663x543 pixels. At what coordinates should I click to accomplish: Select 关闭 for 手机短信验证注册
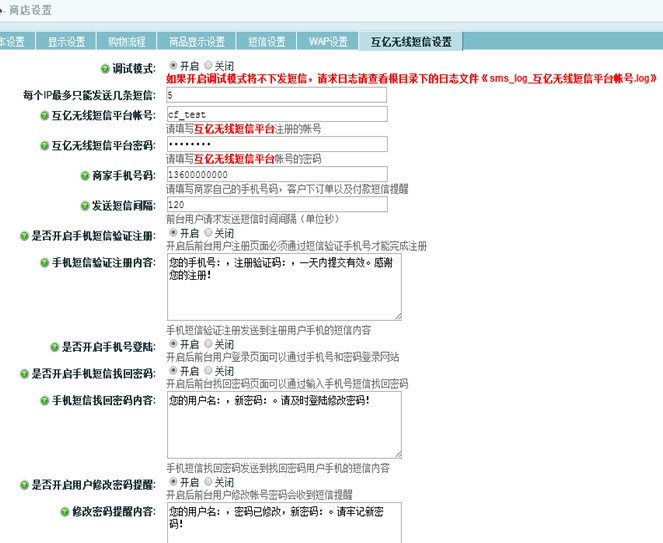(208, 232)
